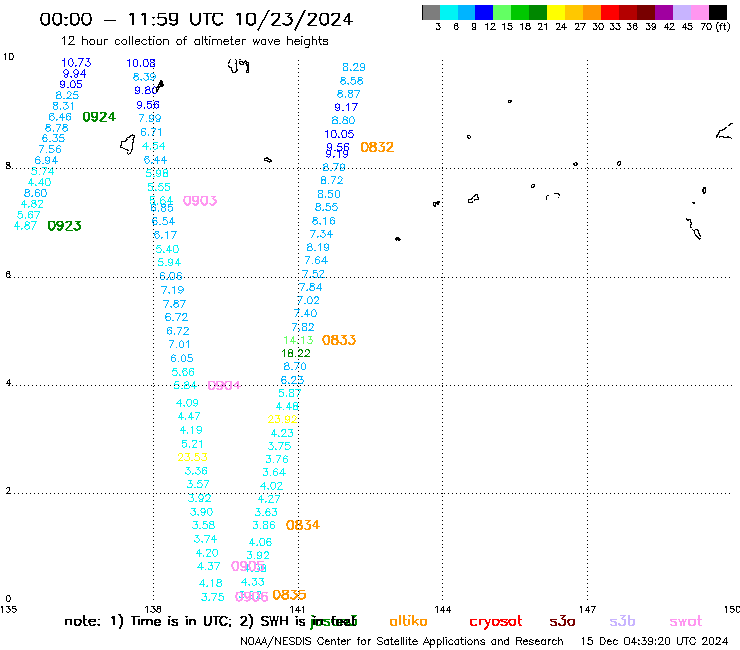This screenshot has height=650, width=740.
Task: Pick the bright red legend swatch
Action: coord(610,12)
